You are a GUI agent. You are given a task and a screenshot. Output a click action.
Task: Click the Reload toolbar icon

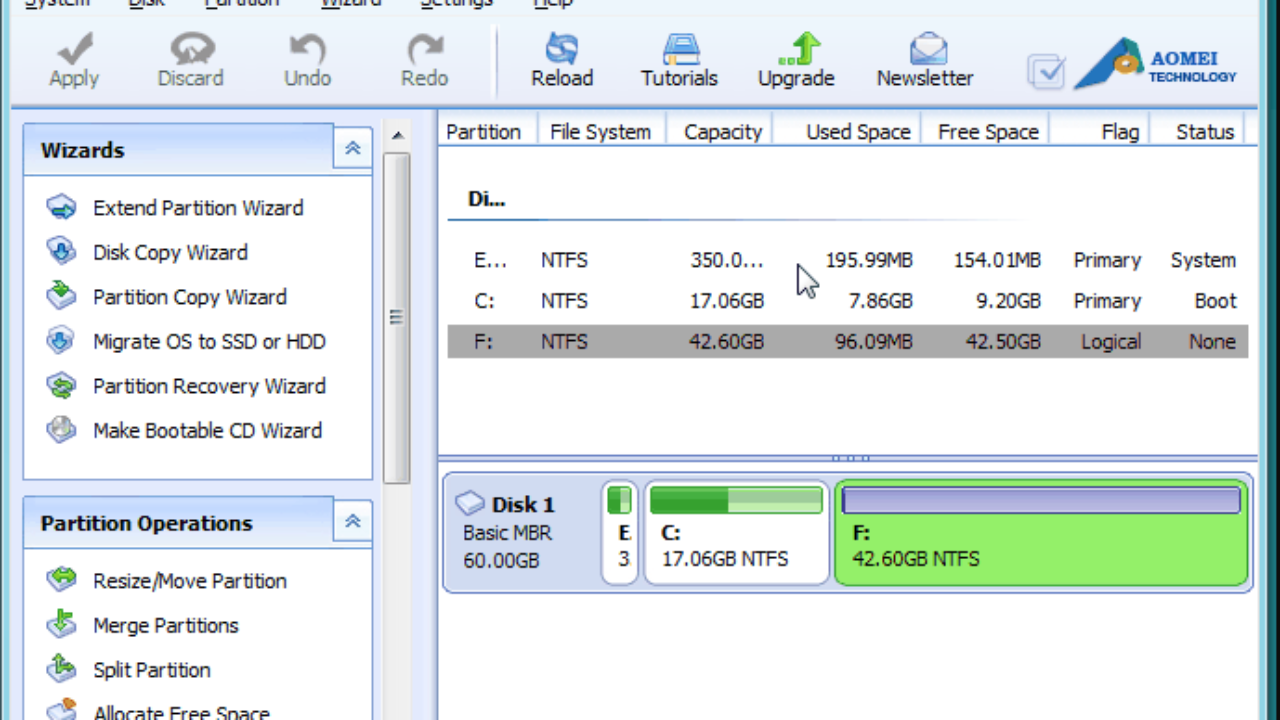[x=562, y=47]
